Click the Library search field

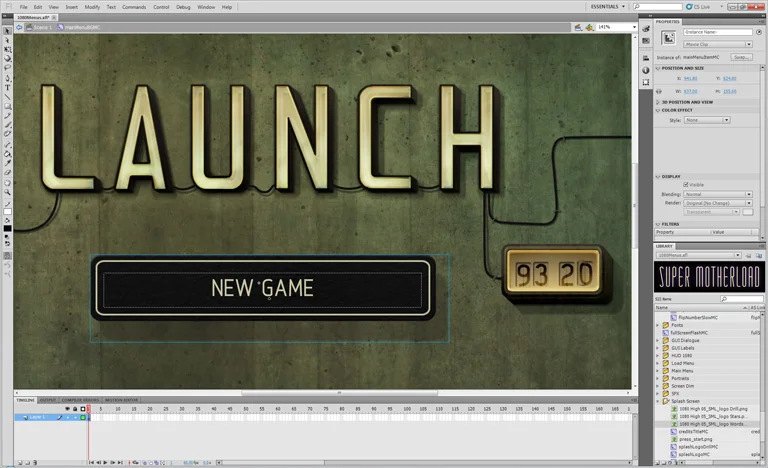pos(742,299)
